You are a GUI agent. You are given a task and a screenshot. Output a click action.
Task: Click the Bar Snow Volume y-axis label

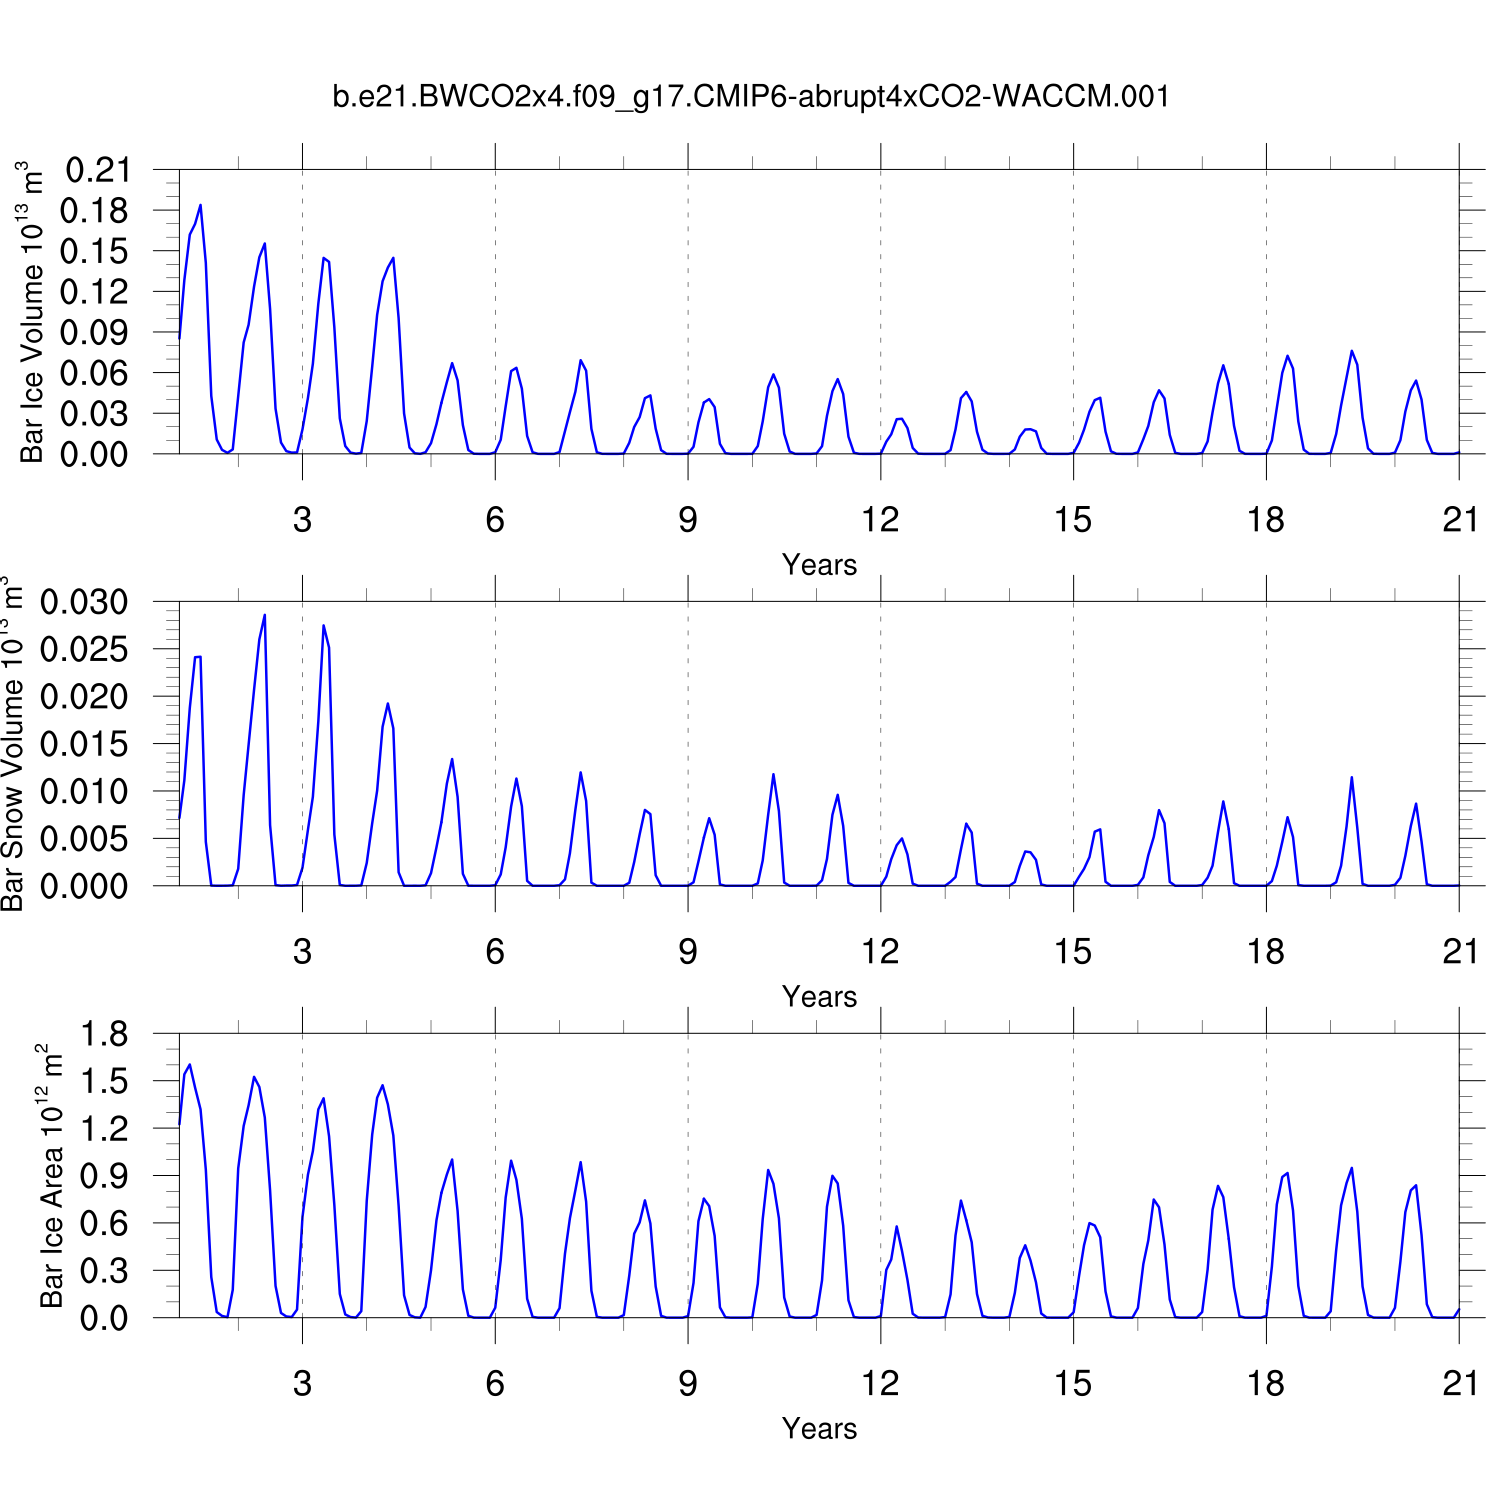coord(12,744)
